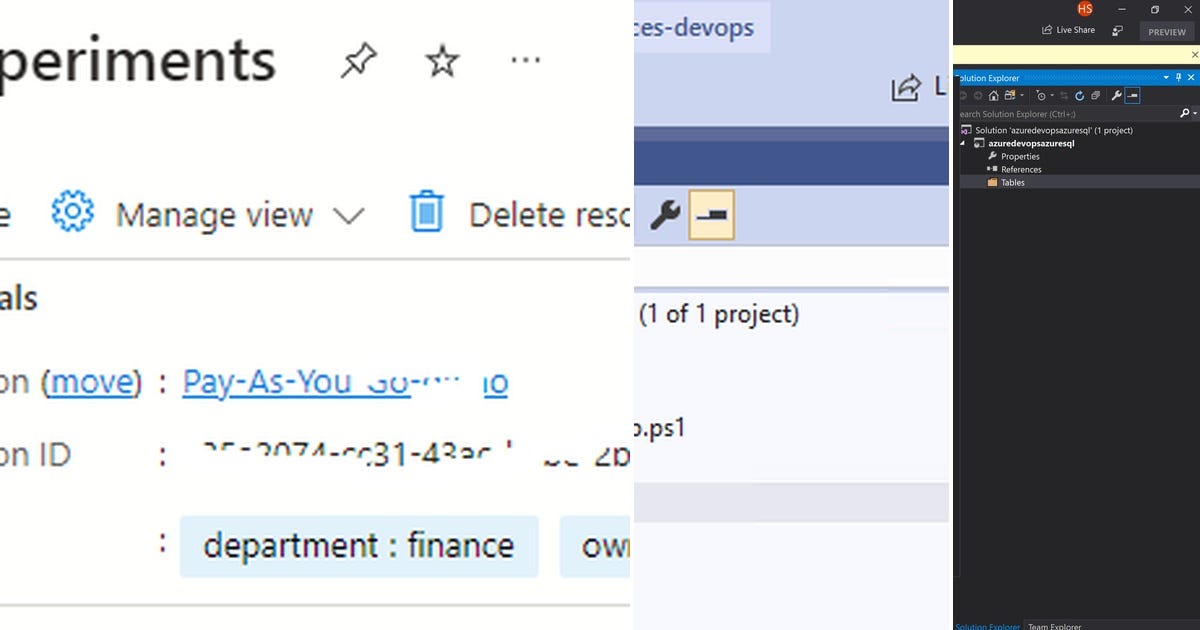
Task: Toggle auto-hide with the Solution Explorer pin
Action: [1178, 77]
